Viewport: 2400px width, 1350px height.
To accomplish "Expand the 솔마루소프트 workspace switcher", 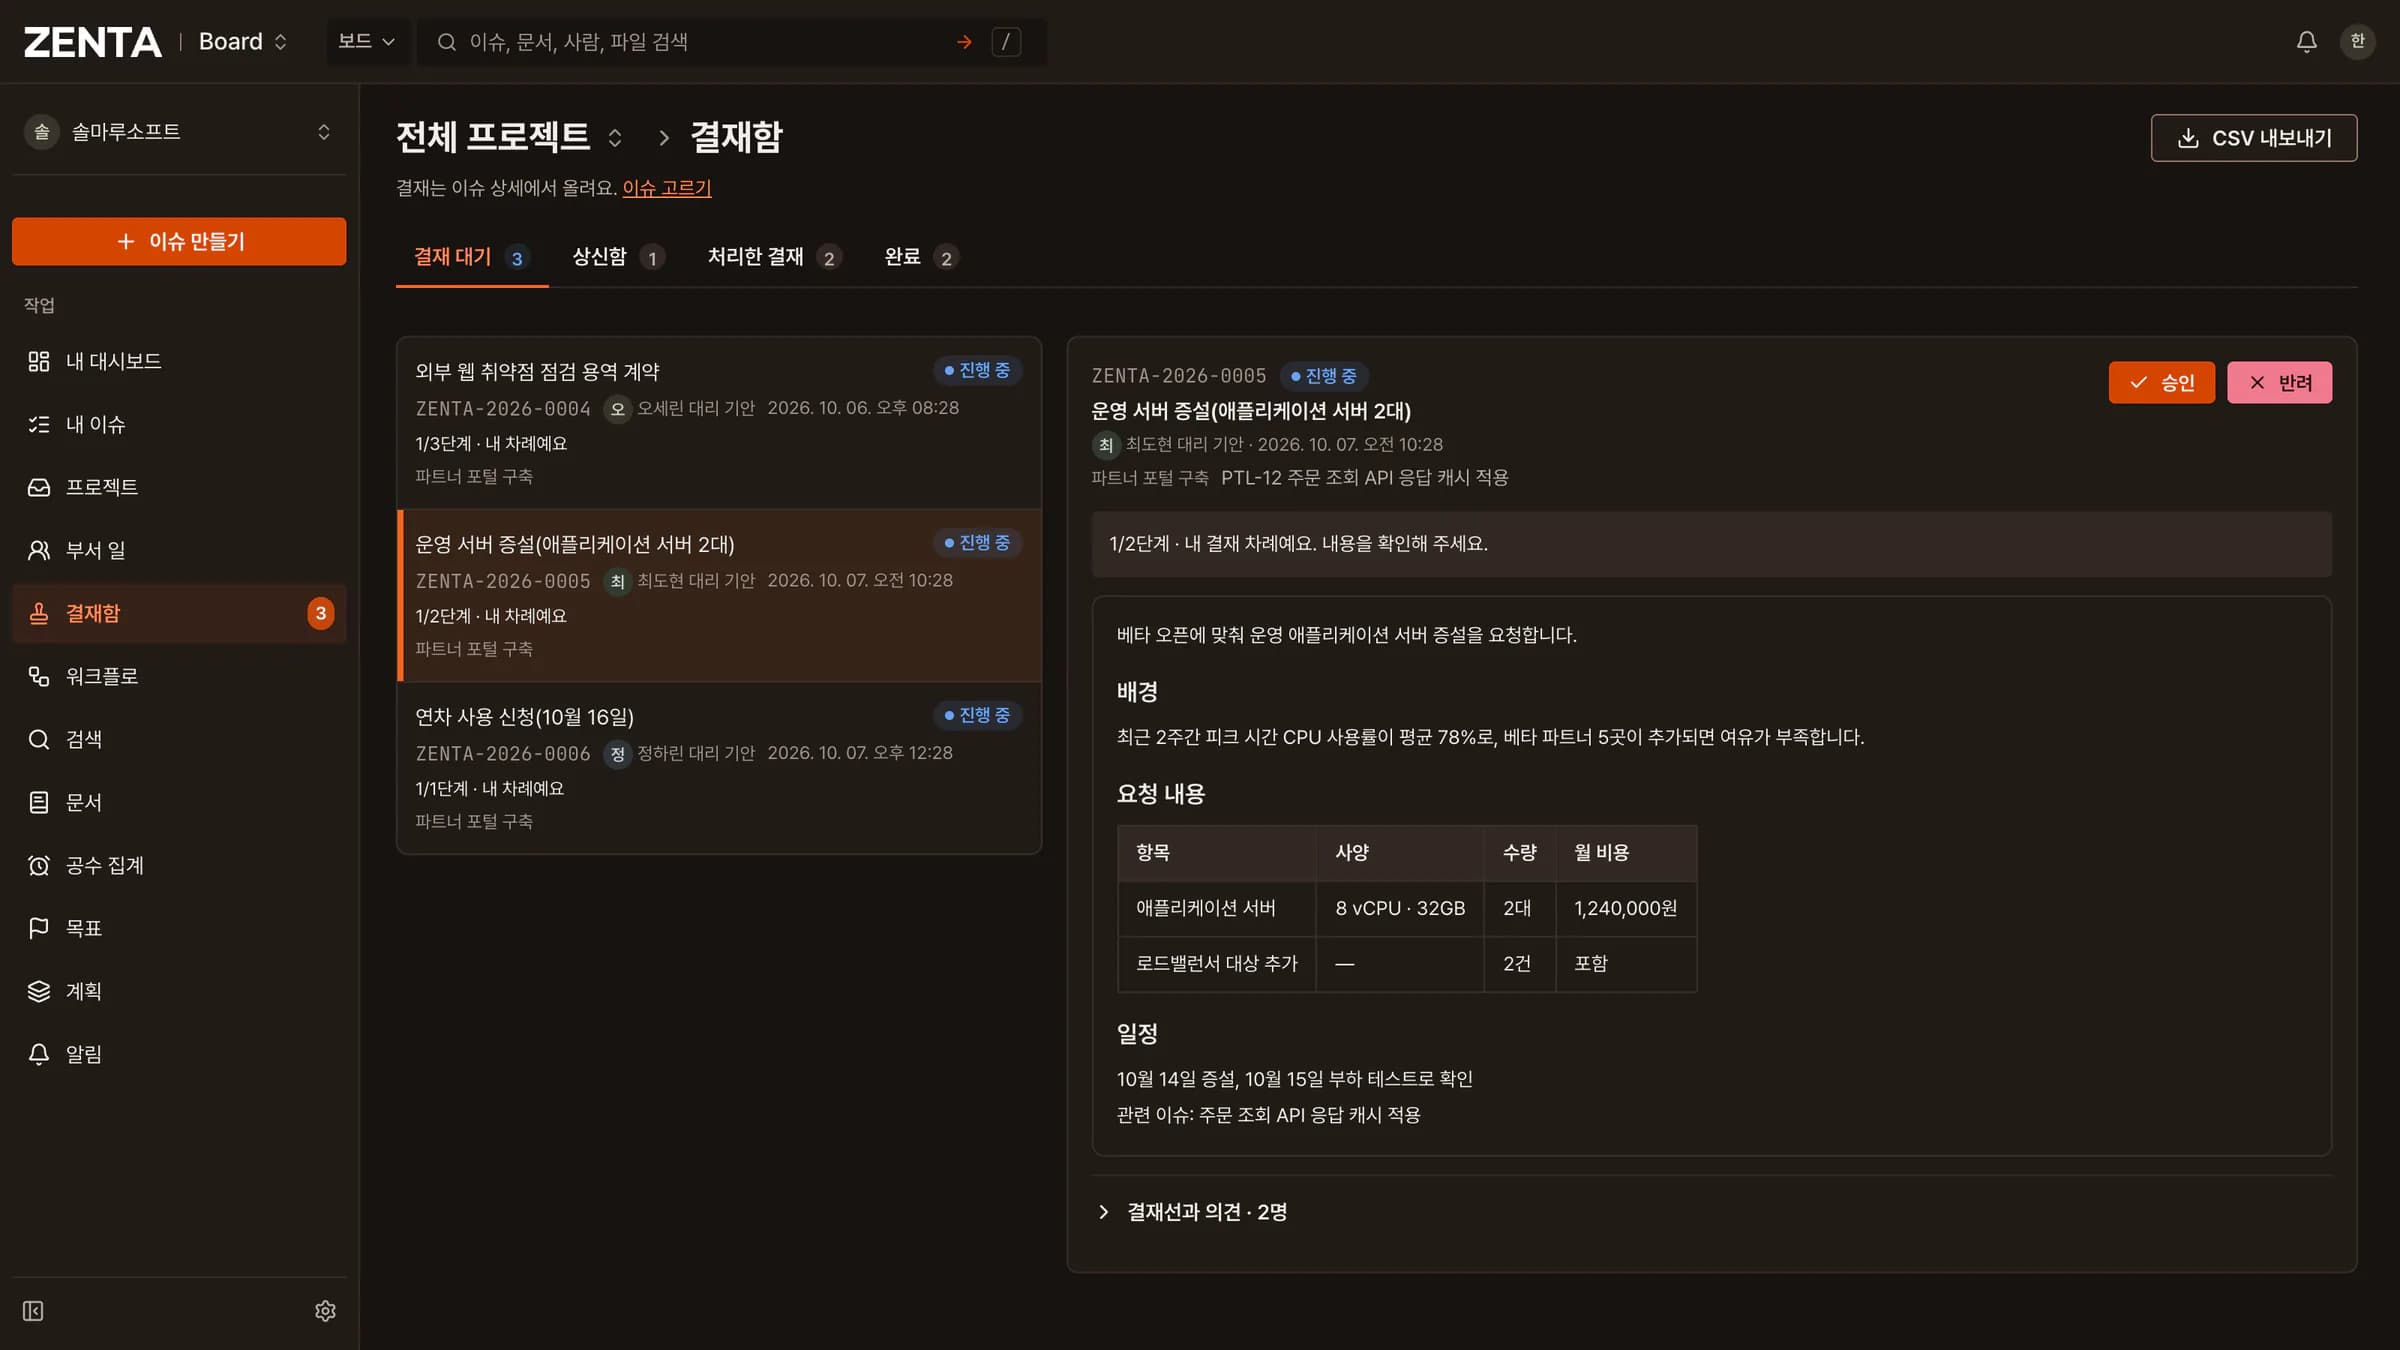I will click(x=179, y=132).
